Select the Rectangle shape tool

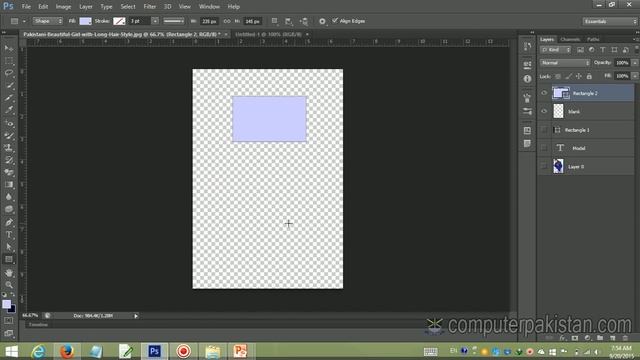[9, 259]
